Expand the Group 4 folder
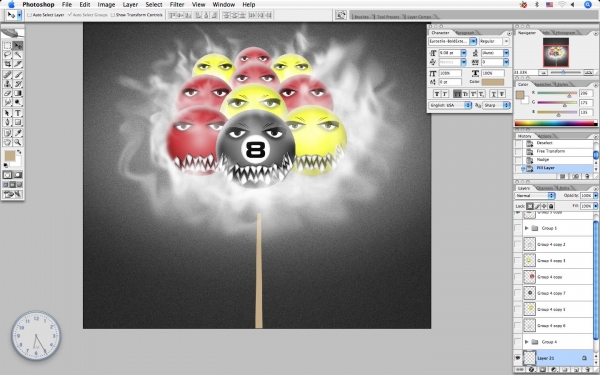600x375 pixels. point(527,342)
